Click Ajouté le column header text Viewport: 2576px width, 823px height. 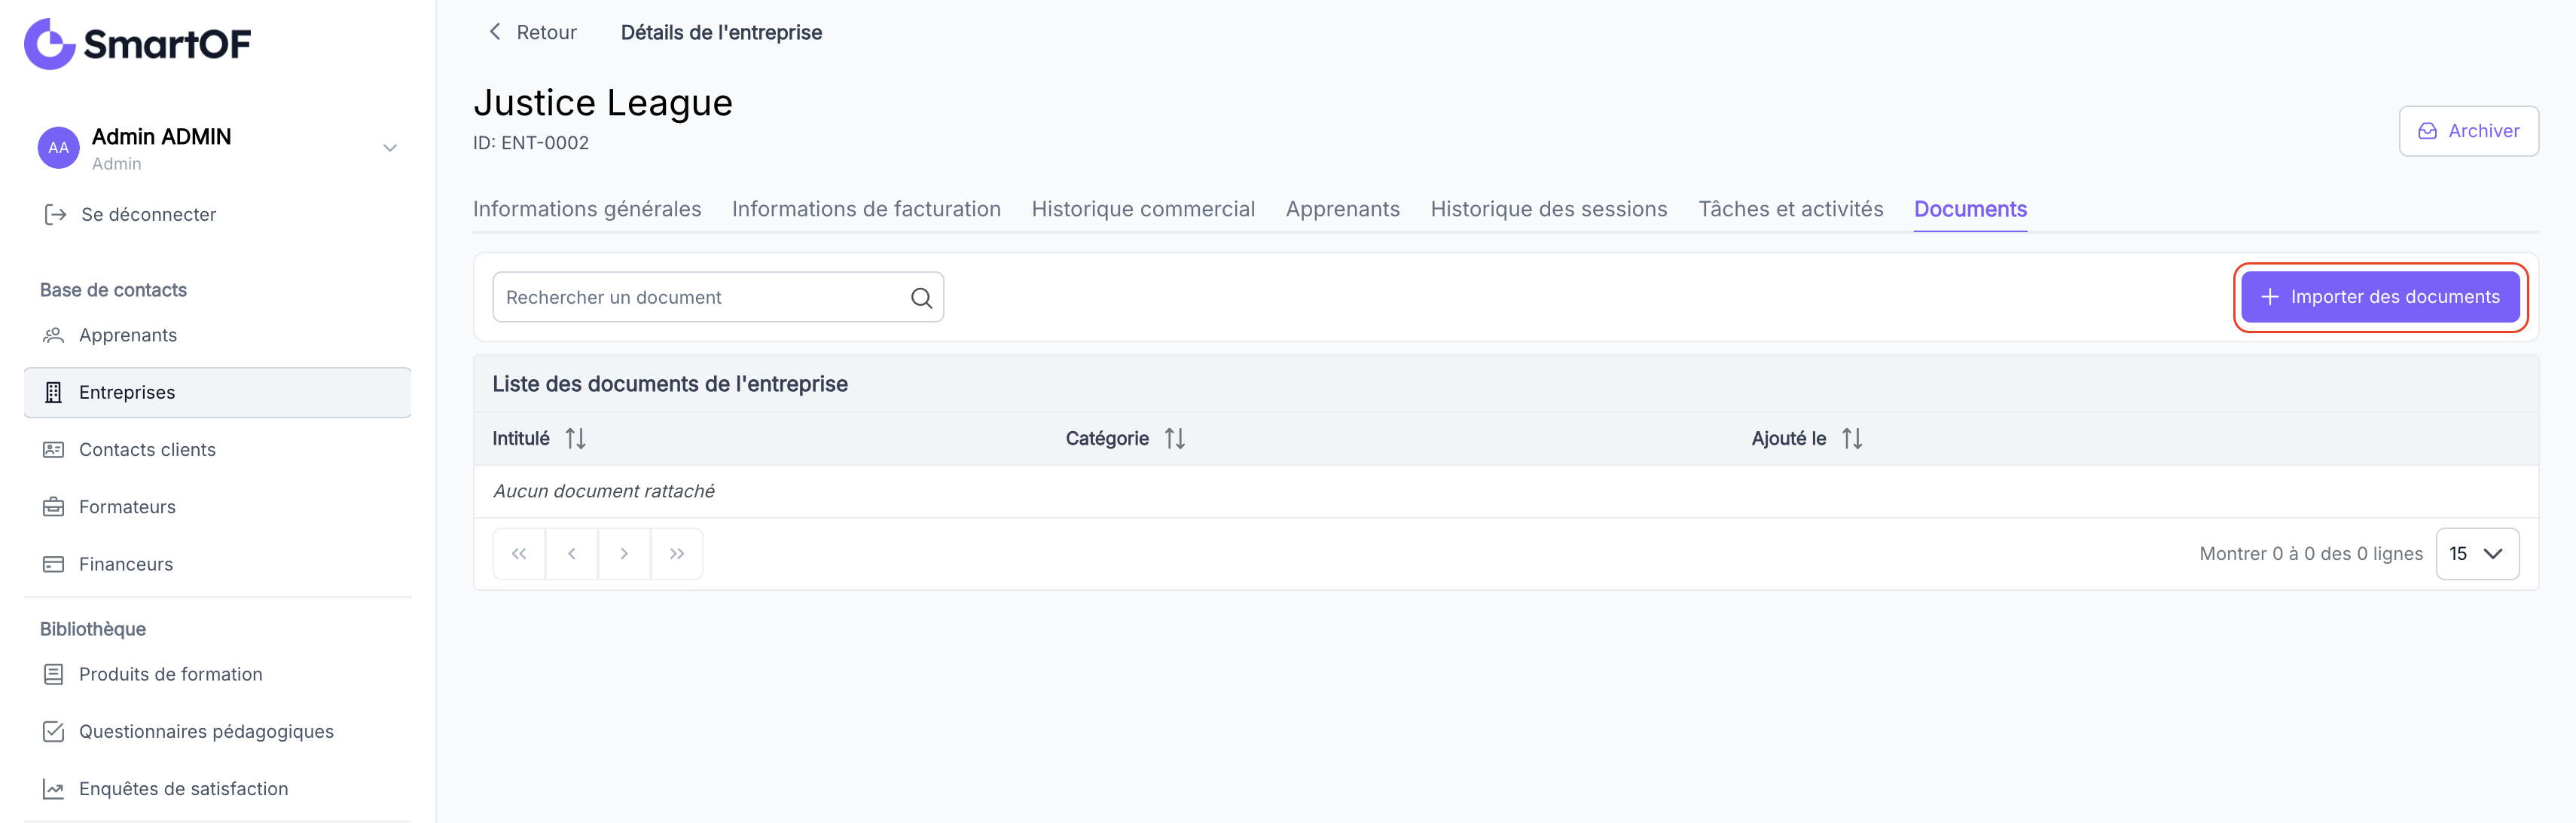coord(1788,438)
